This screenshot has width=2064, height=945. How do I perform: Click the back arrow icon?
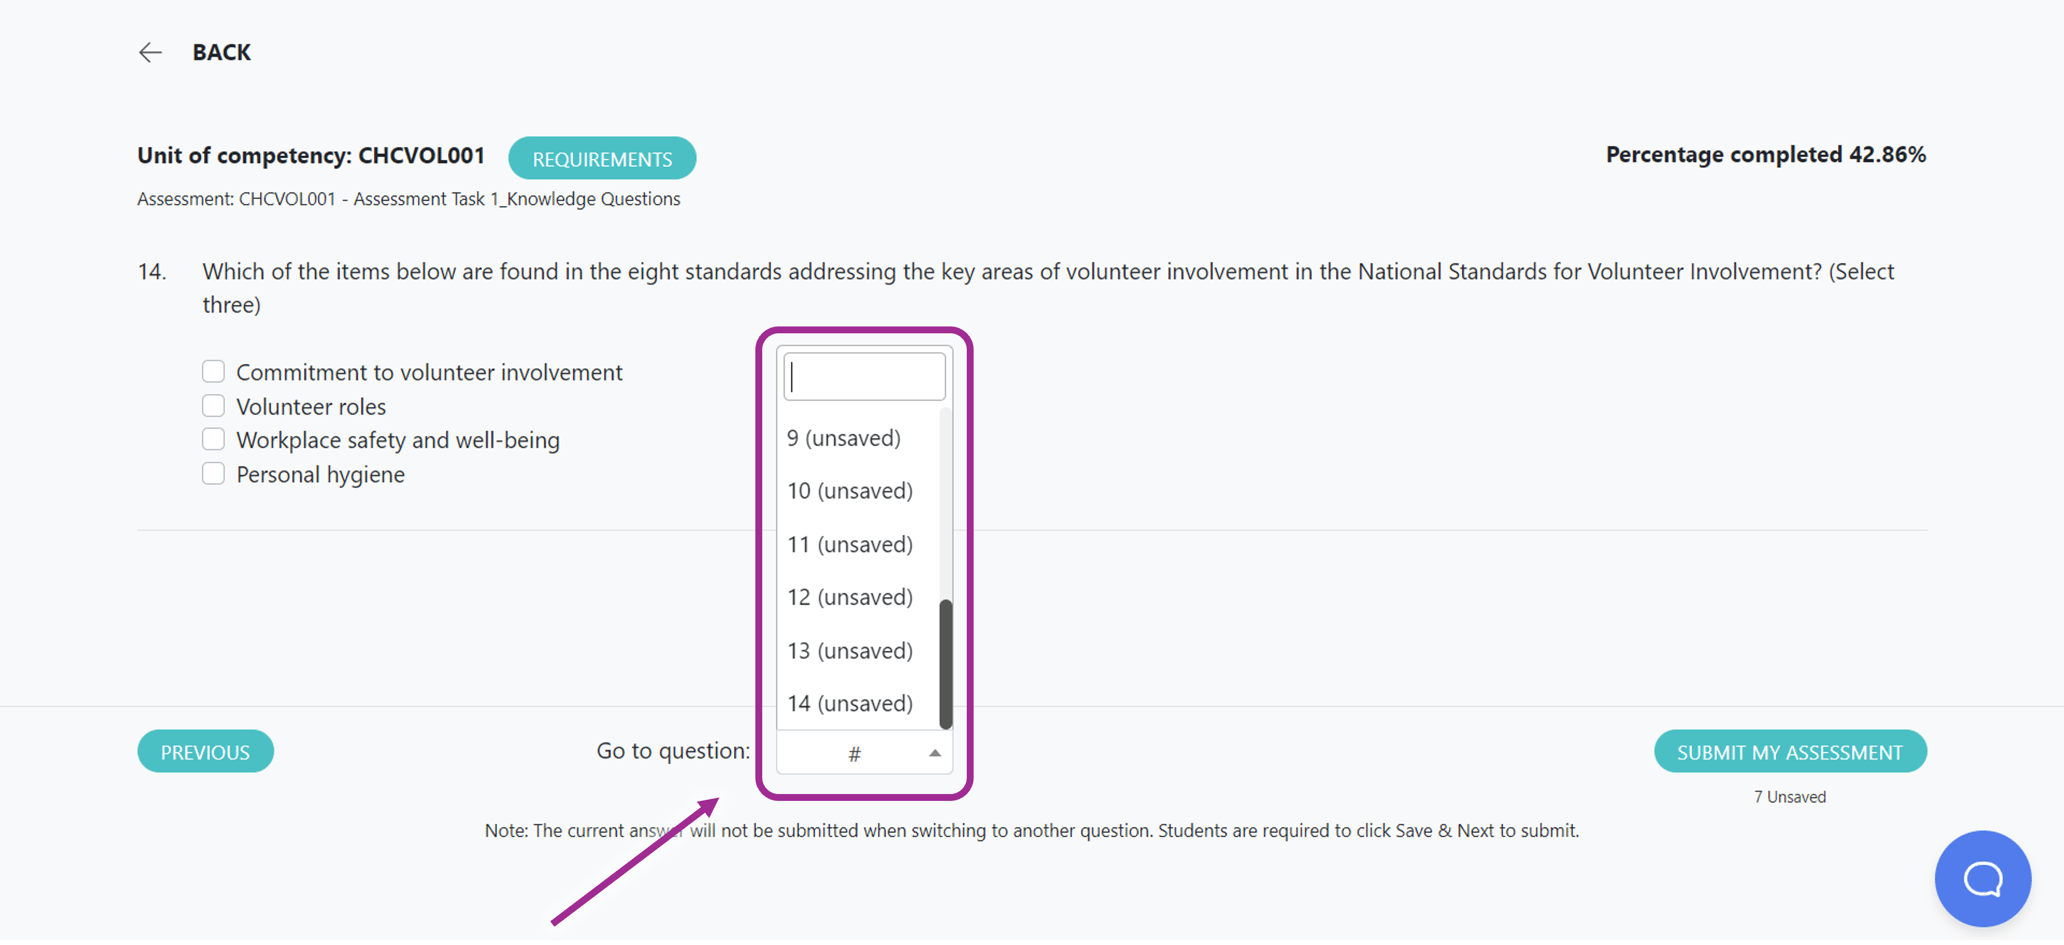pyautogui.click(x=150, y=52)
